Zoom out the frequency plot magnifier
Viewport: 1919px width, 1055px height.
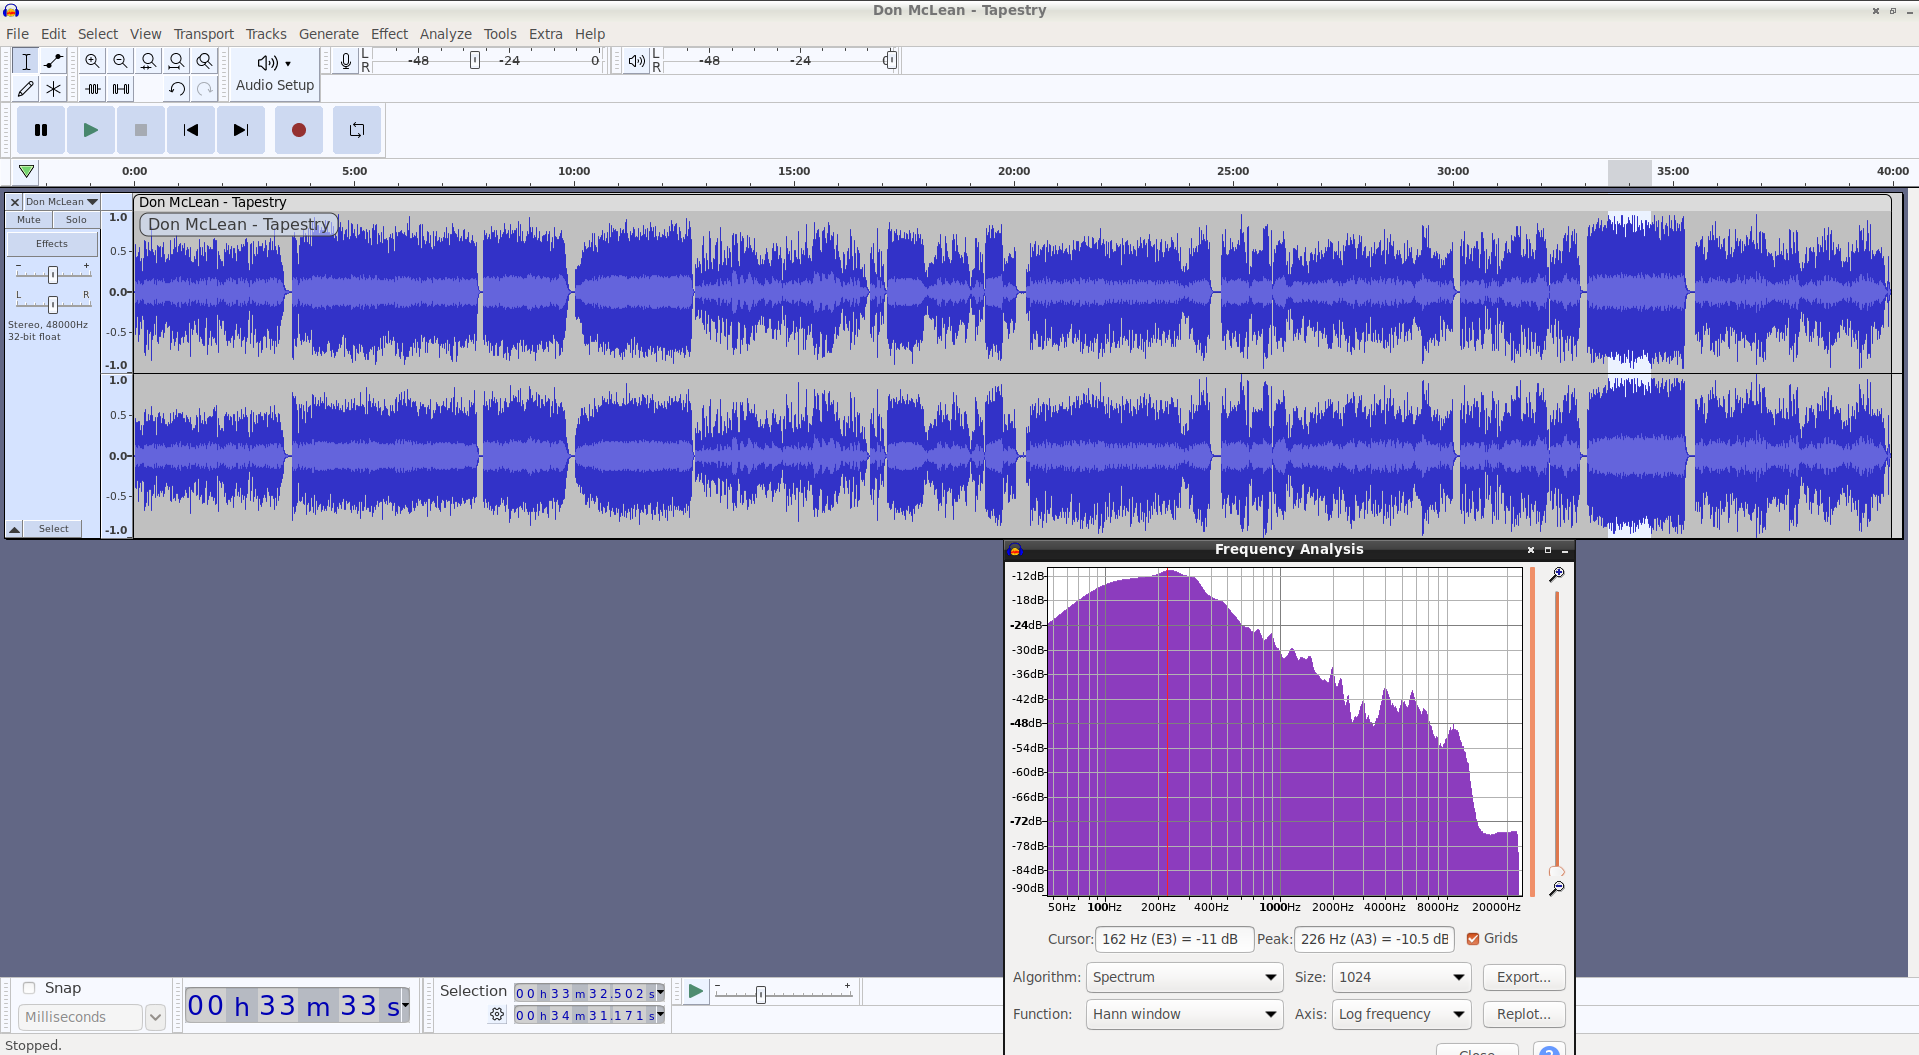tap(1556, 888)
